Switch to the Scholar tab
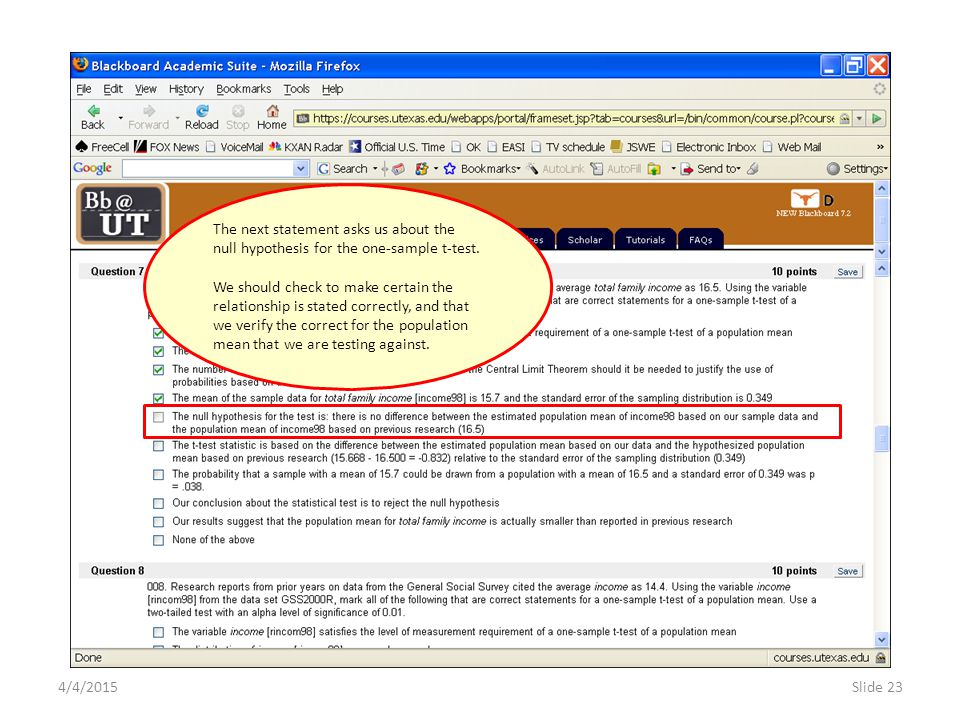Screen dimensions: 960x720 (585, 239)
